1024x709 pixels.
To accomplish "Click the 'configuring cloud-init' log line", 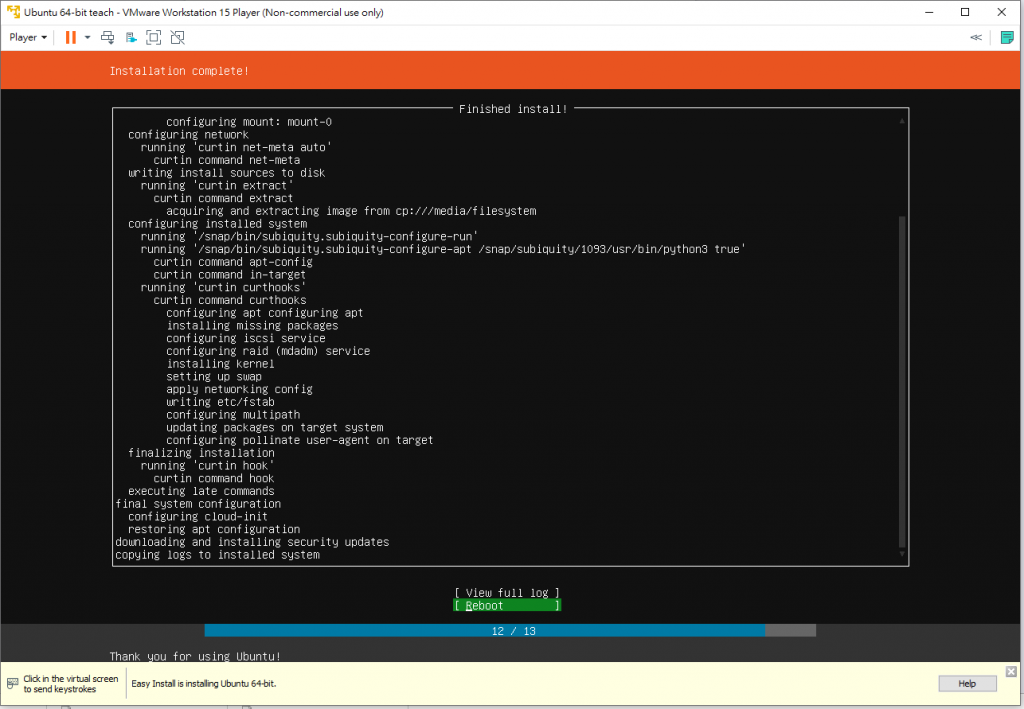I will point(198,516).
